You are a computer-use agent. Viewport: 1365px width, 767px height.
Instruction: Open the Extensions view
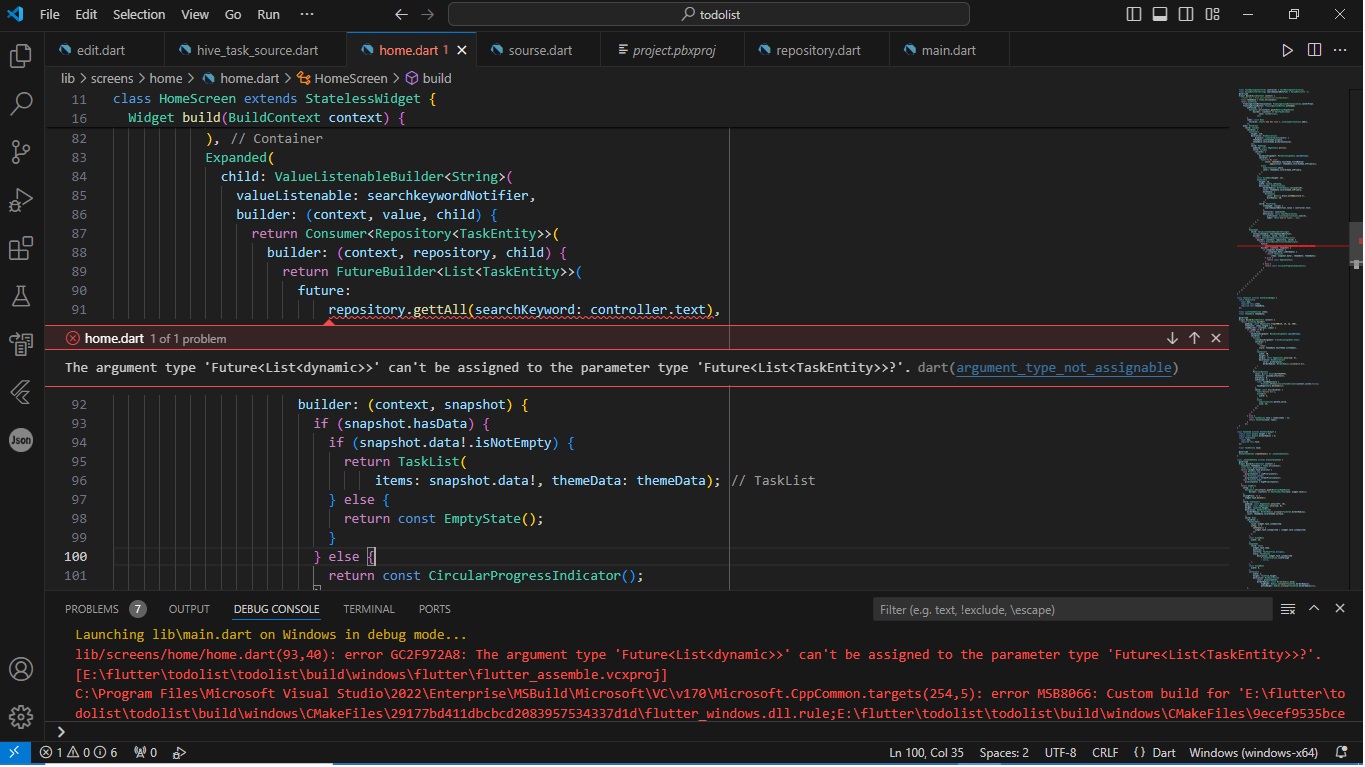tap(21, 248)
